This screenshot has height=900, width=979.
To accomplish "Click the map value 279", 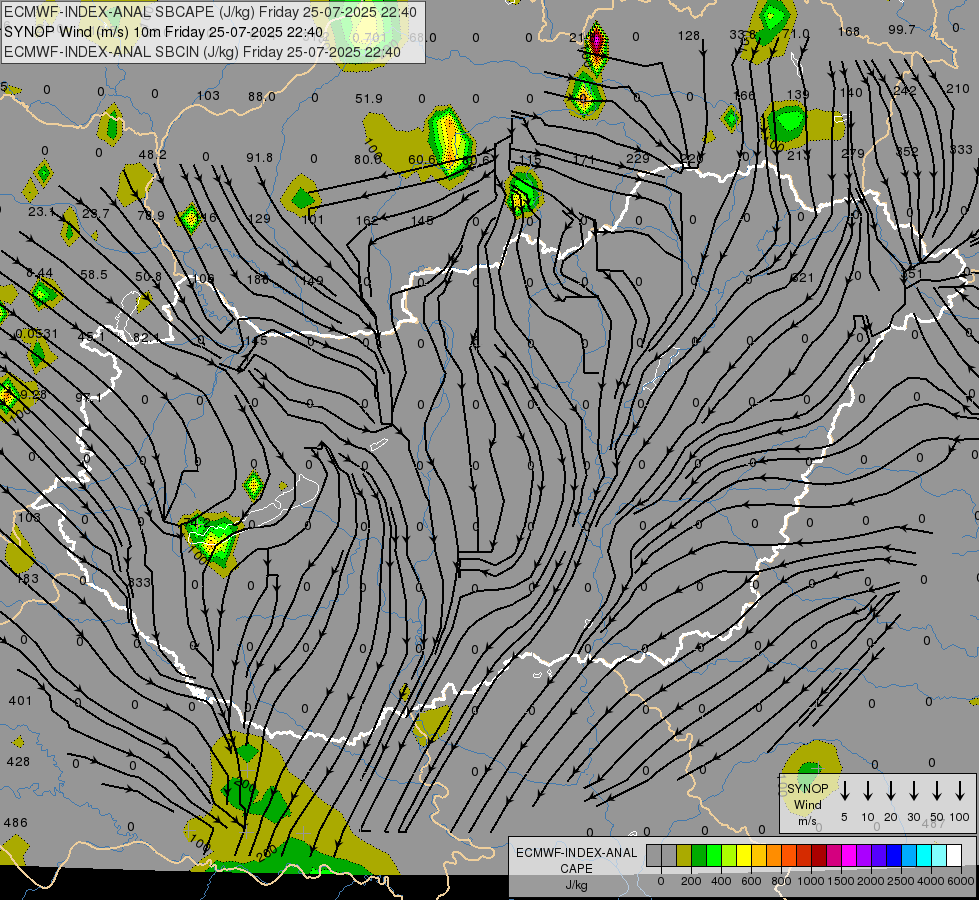I will tap(853, 154).
